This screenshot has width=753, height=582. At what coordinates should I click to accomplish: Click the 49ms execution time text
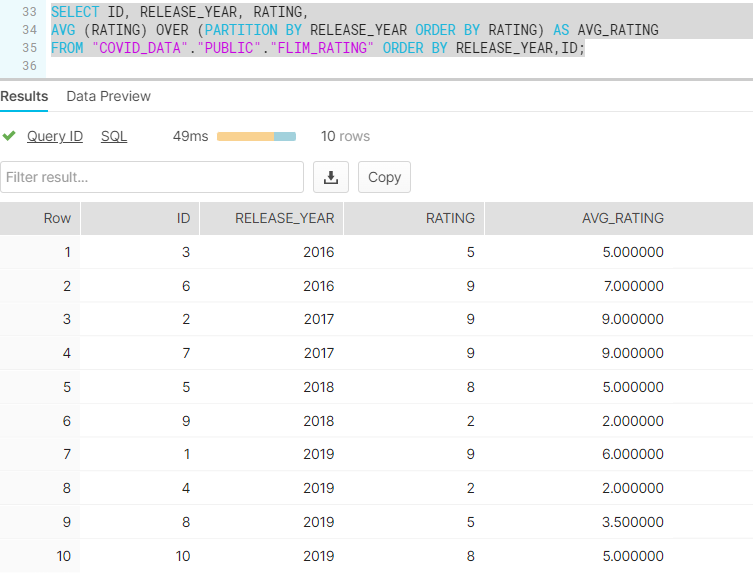tap(190, 136)
